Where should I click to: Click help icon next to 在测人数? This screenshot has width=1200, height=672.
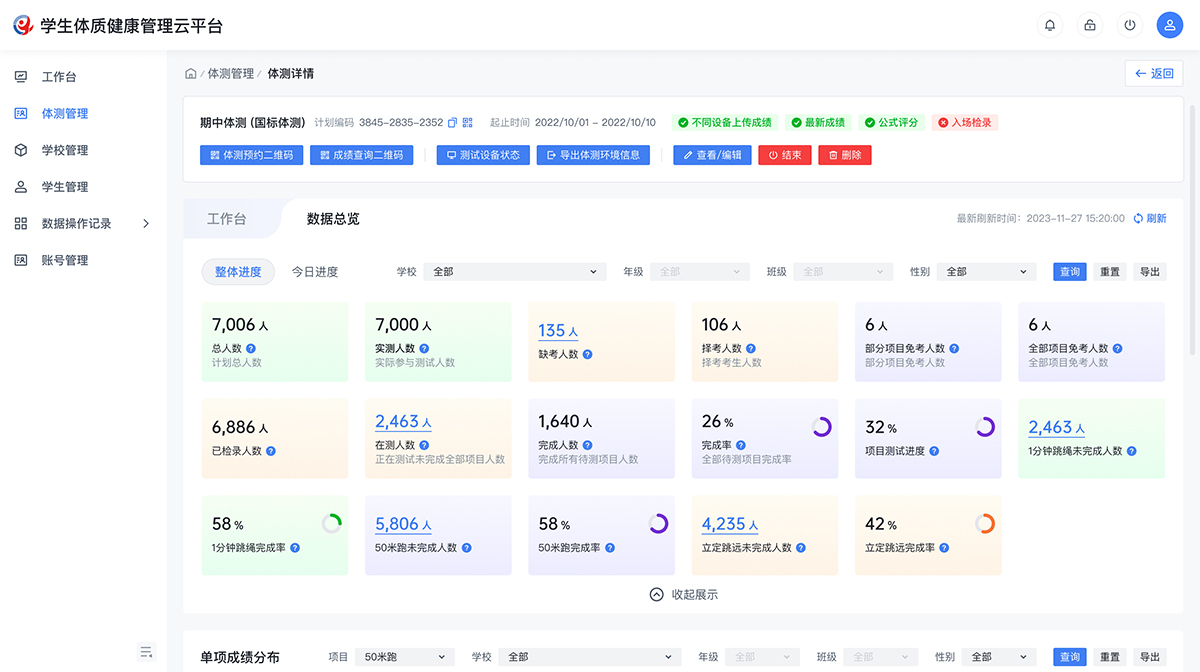[424, 446]
